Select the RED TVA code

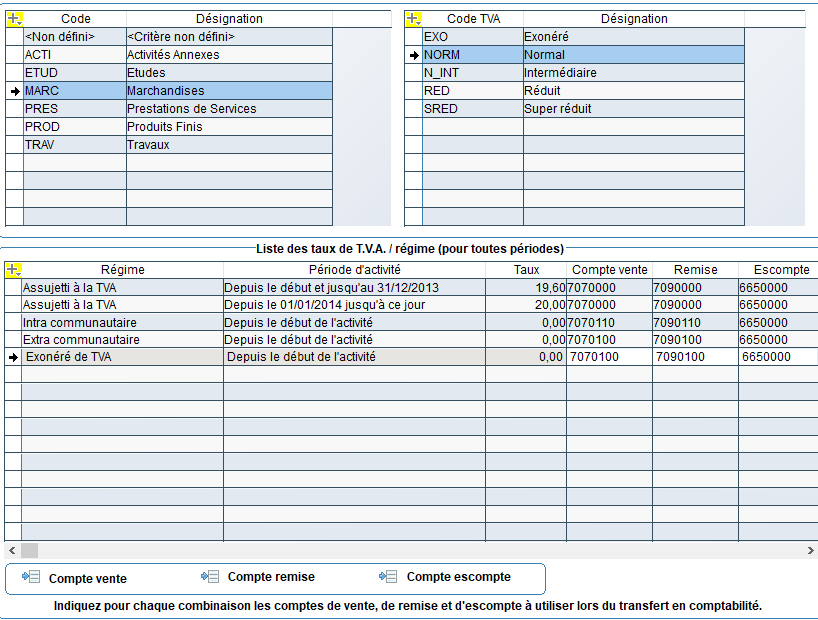tap(473, 91)
